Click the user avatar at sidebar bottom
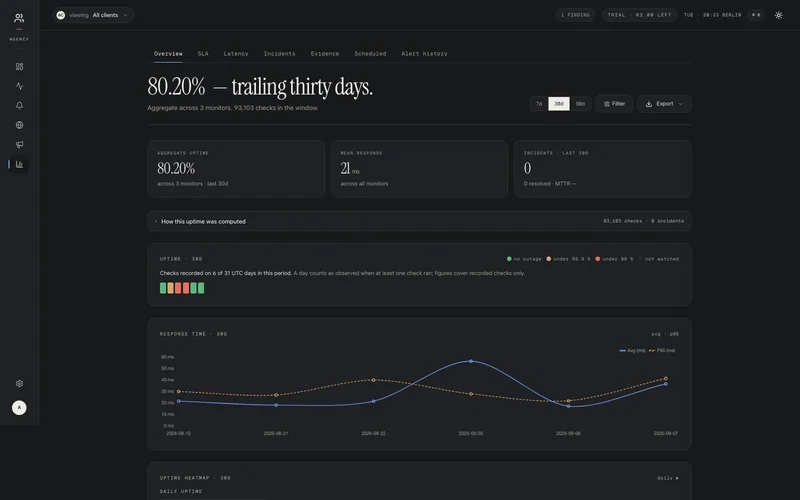 pyautogui.click(x=19, y=407)
